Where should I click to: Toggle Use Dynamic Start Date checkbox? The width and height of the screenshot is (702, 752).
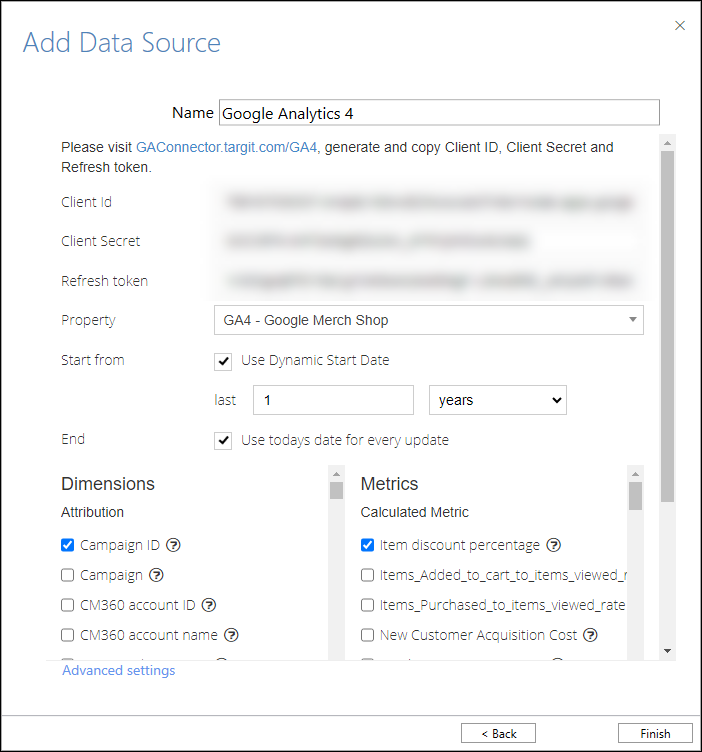click(223, 361)
